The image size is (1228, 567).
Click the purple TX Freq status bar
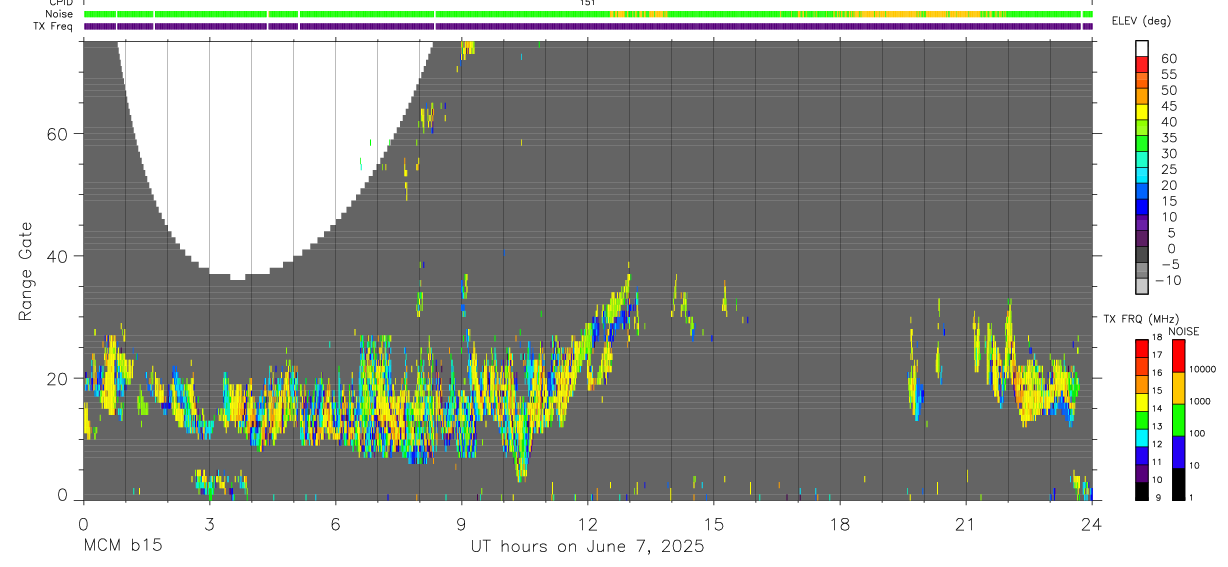588,26
